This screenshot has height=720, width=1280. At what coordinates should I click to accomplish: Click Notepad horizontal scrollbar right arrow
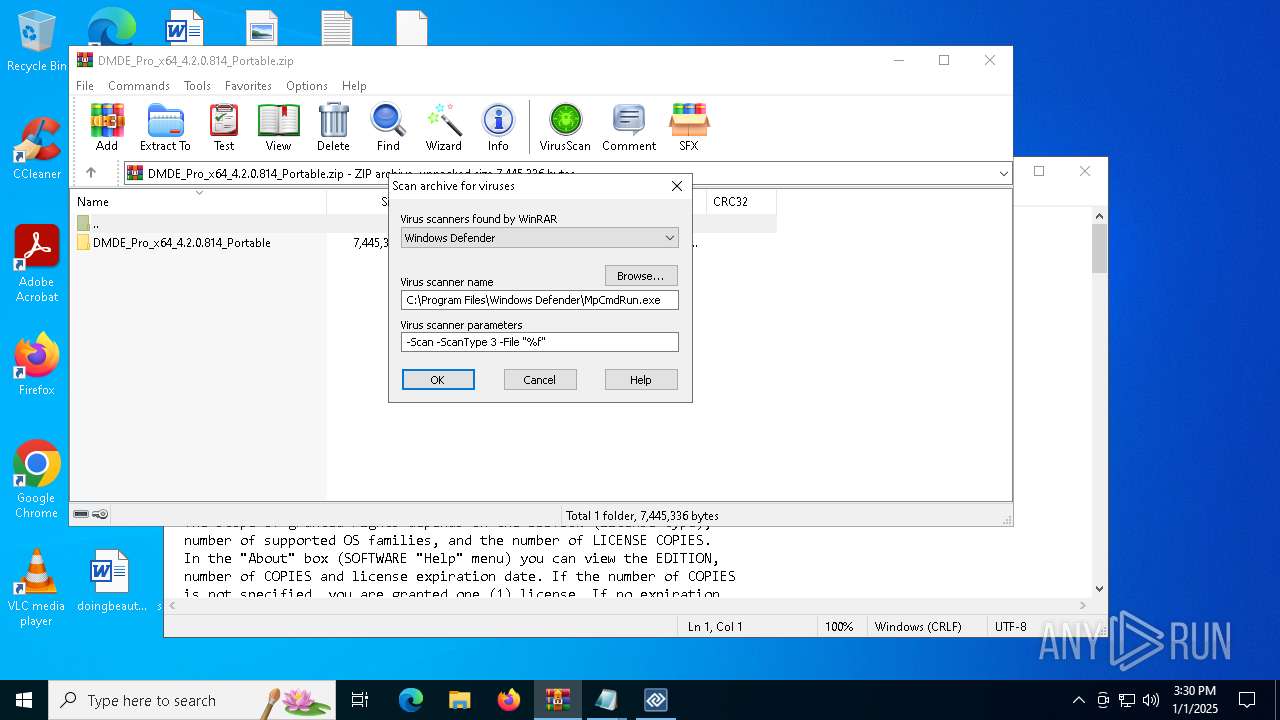click(1082, 606)
